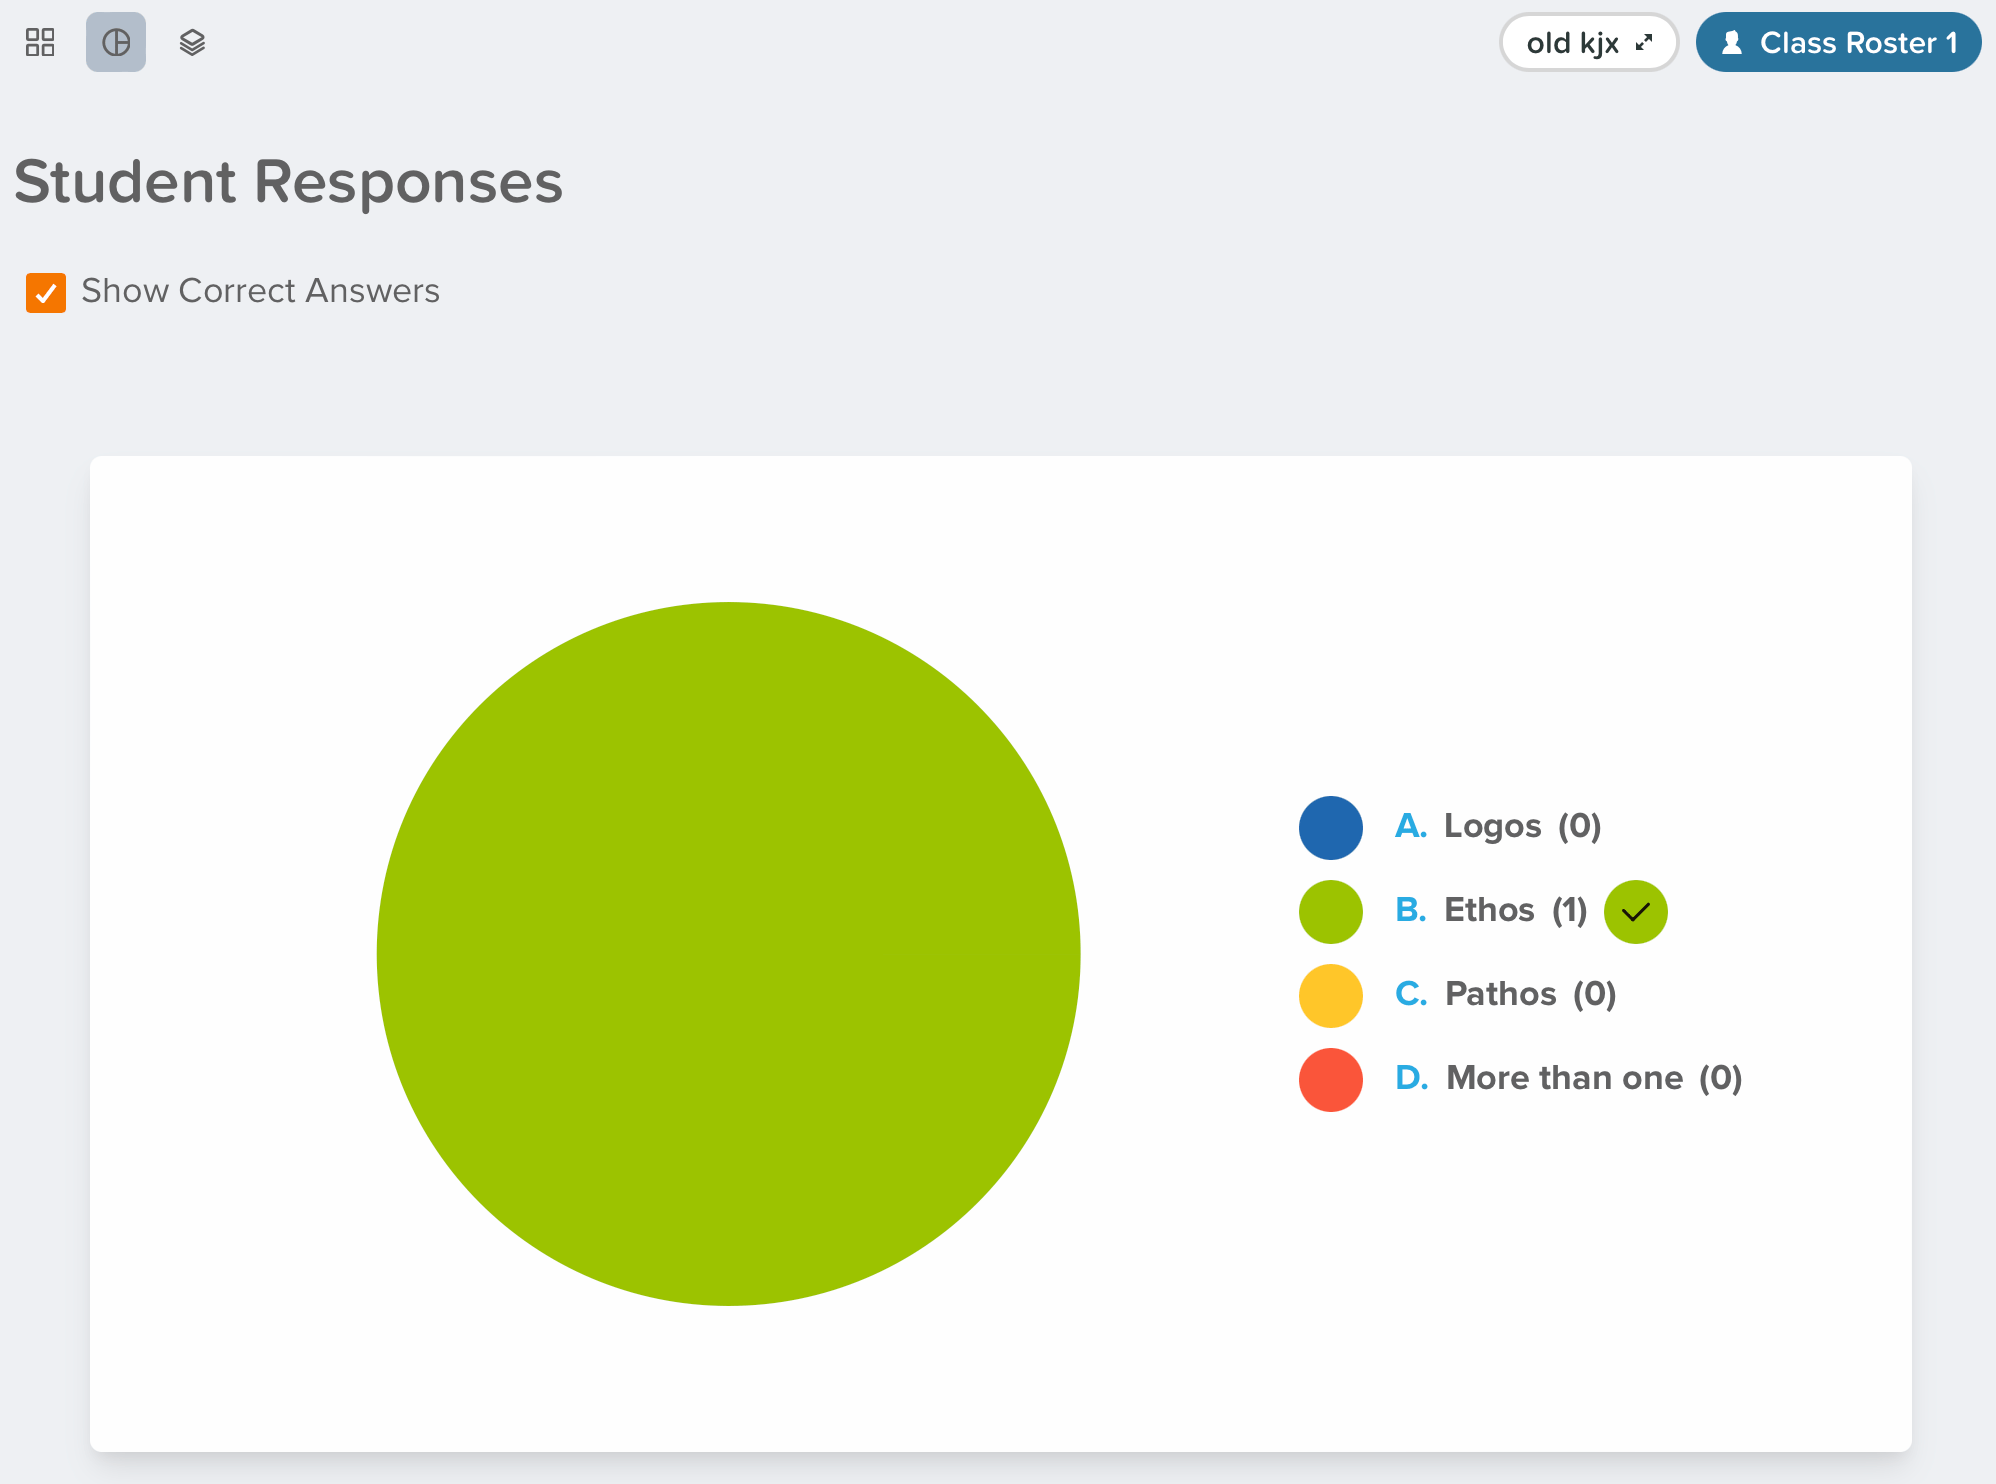The width and height of the screenshot is (1996, 1484).
Task: Select the pie chart view icon
Action: pos(116,42)
